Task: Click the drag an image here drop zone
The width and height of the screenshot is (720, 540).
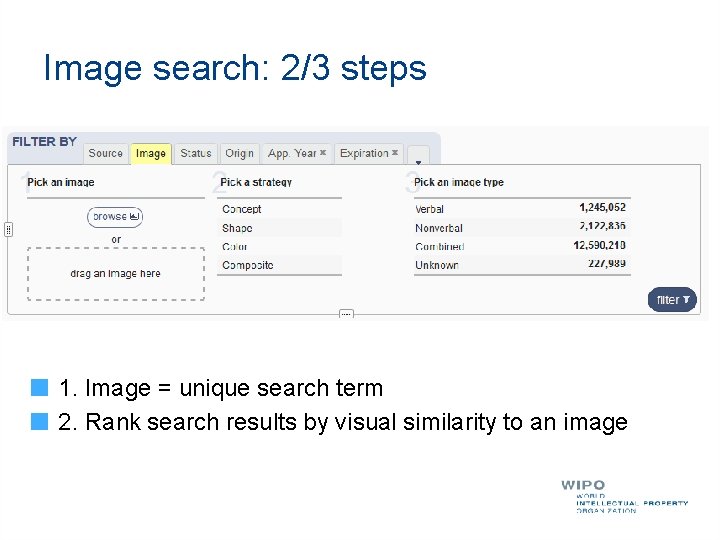Action: click(116, 274)
